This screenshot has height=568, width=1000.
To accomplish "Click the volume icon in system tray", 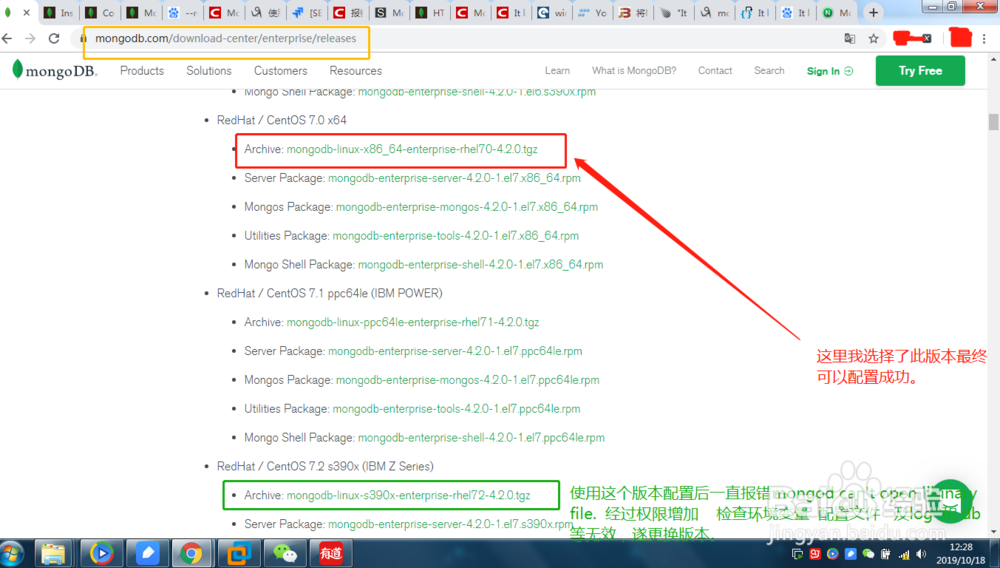I will (922, 554).
